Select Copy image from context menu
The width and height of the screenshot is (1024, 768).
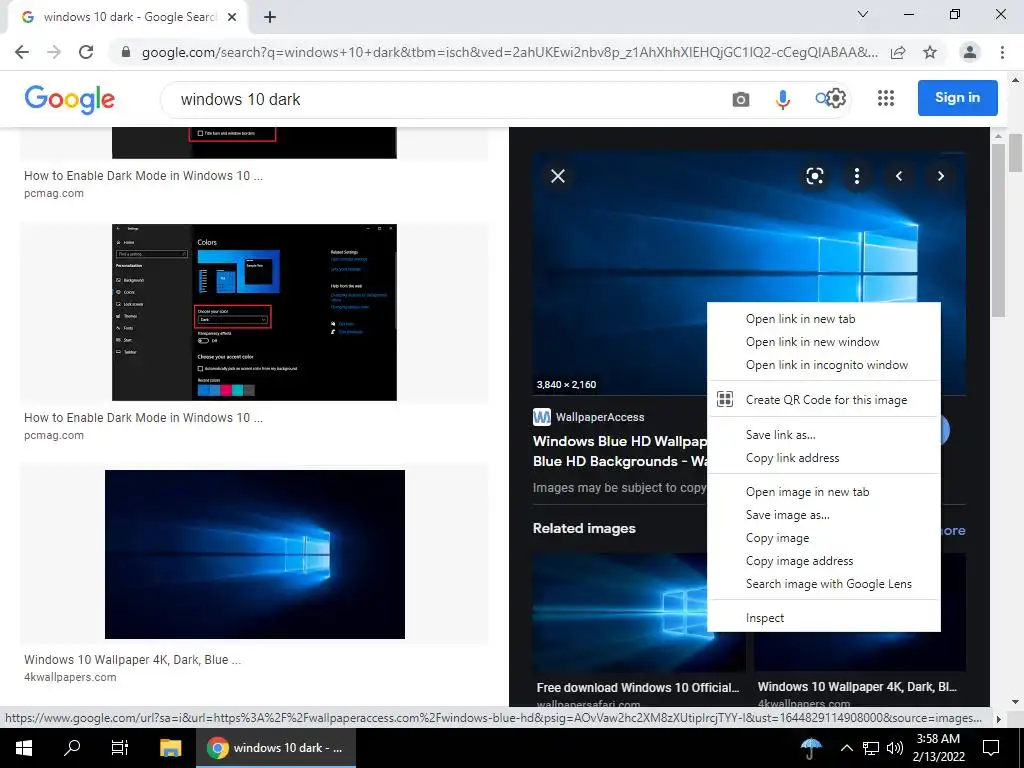[x=824, y=538]
